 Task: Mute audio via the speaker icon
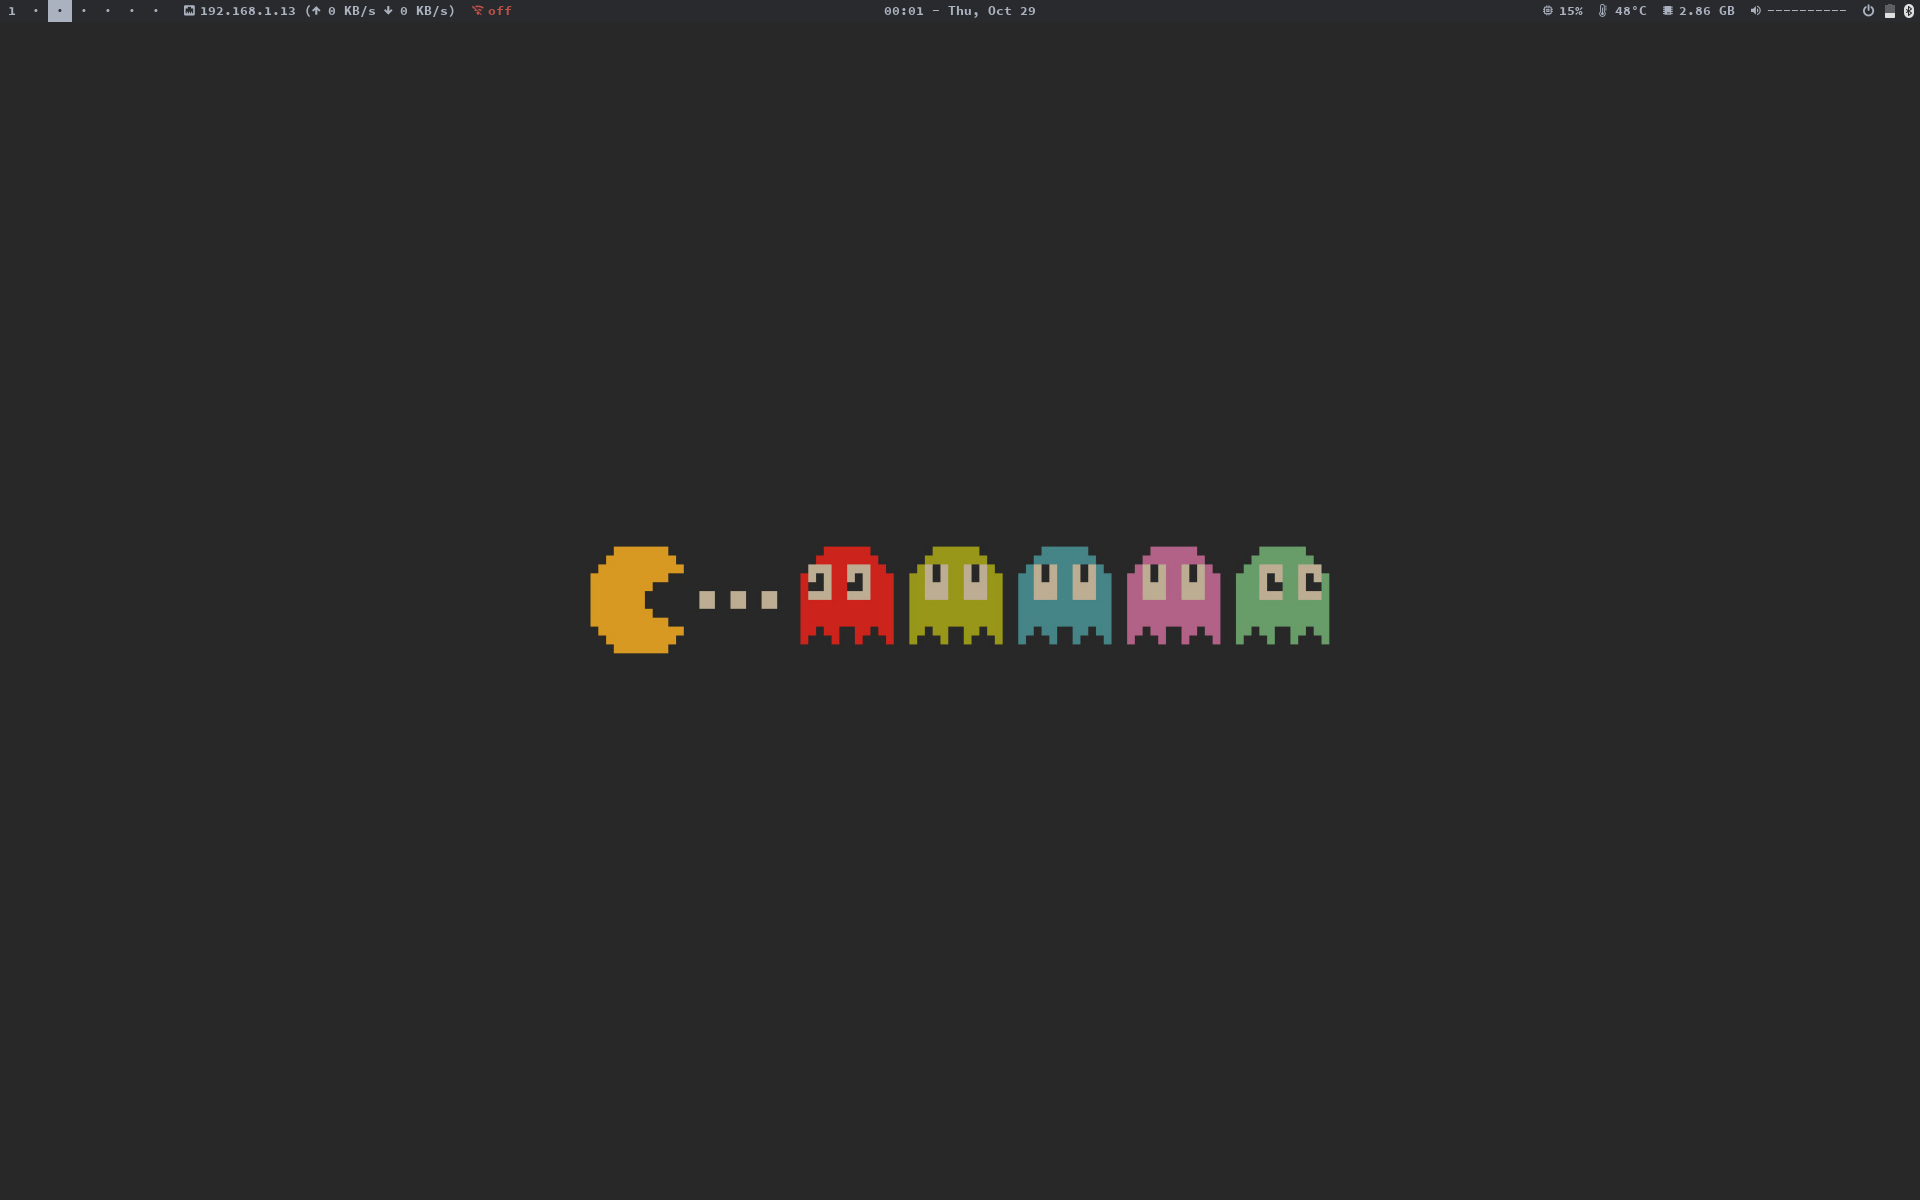[x=1755, y=11]
